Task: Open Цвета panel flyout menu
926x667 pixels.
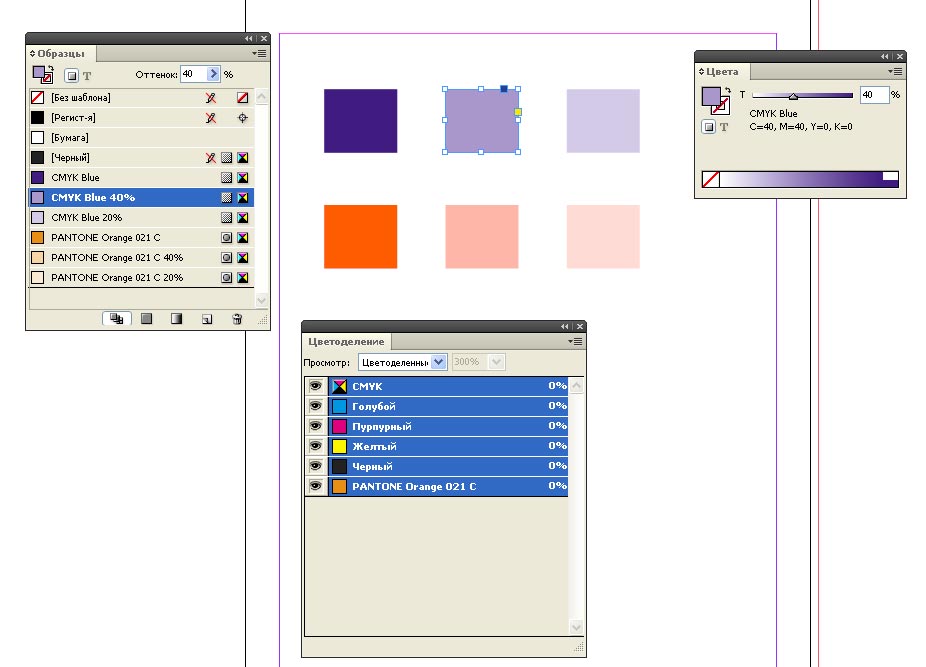Action: 895,71
